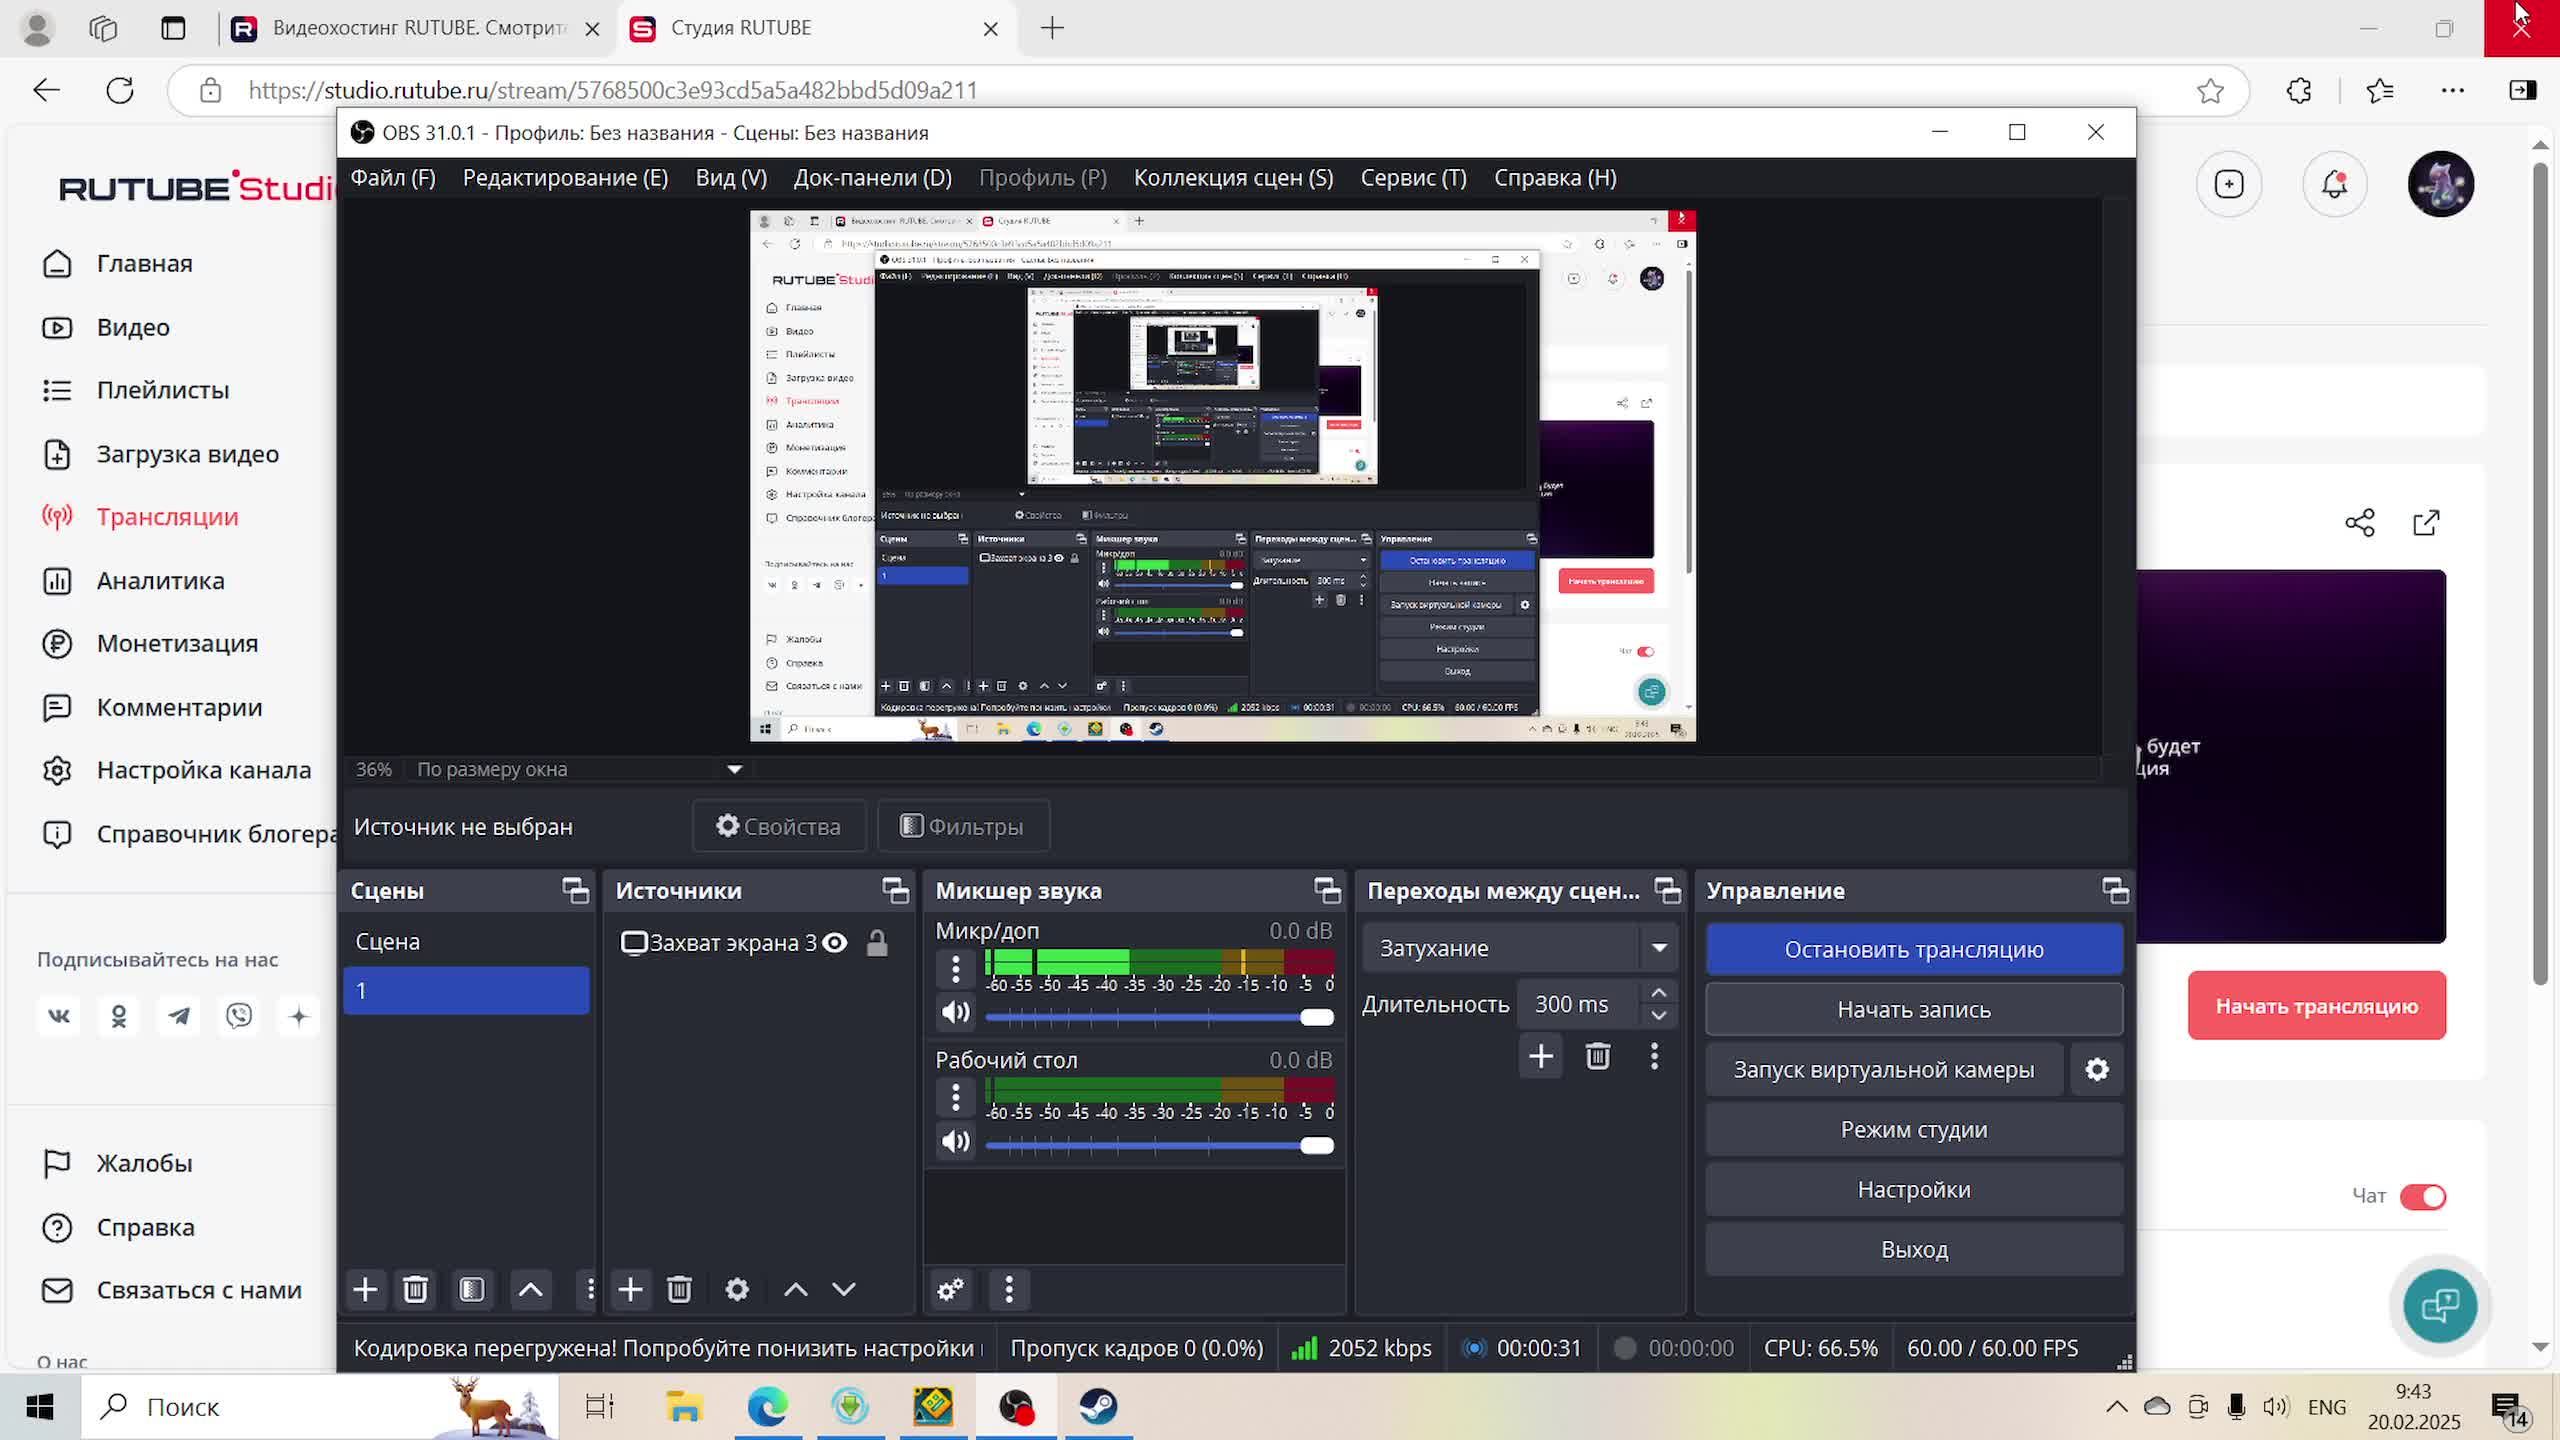Share the stream via share icon

(x=2360, y=522)
